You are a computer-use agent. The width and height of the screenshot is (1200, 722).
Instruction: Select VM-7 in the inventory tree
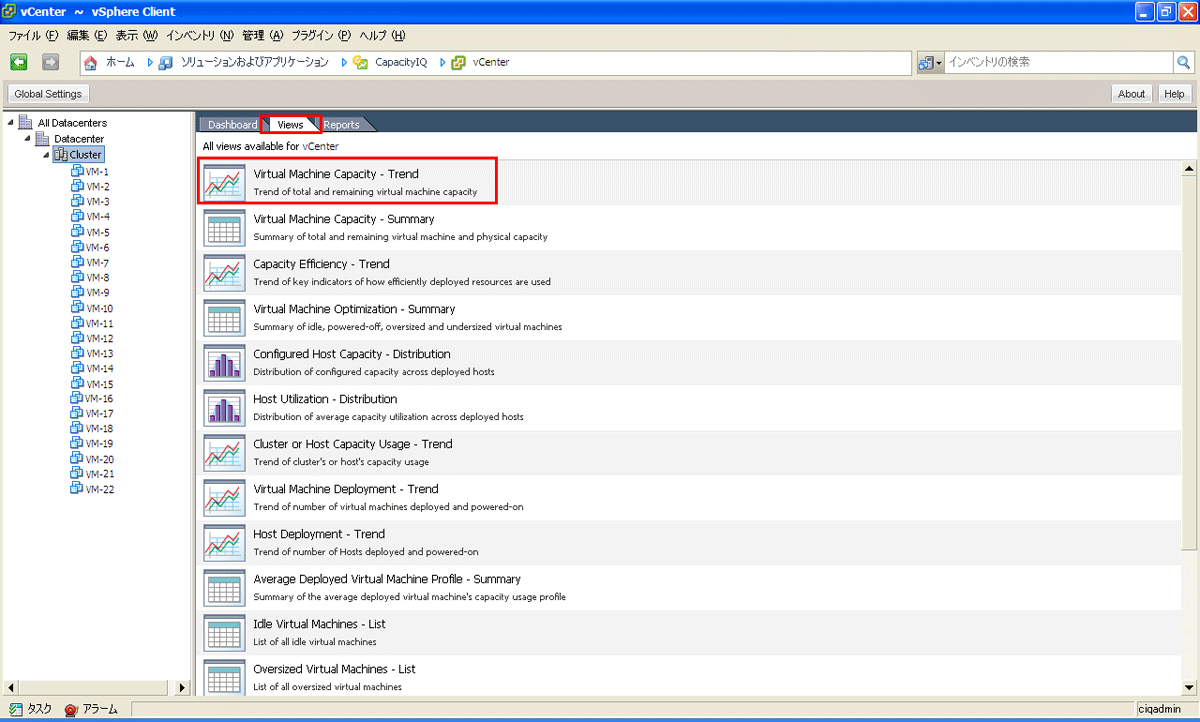click(x=98, y=262)
